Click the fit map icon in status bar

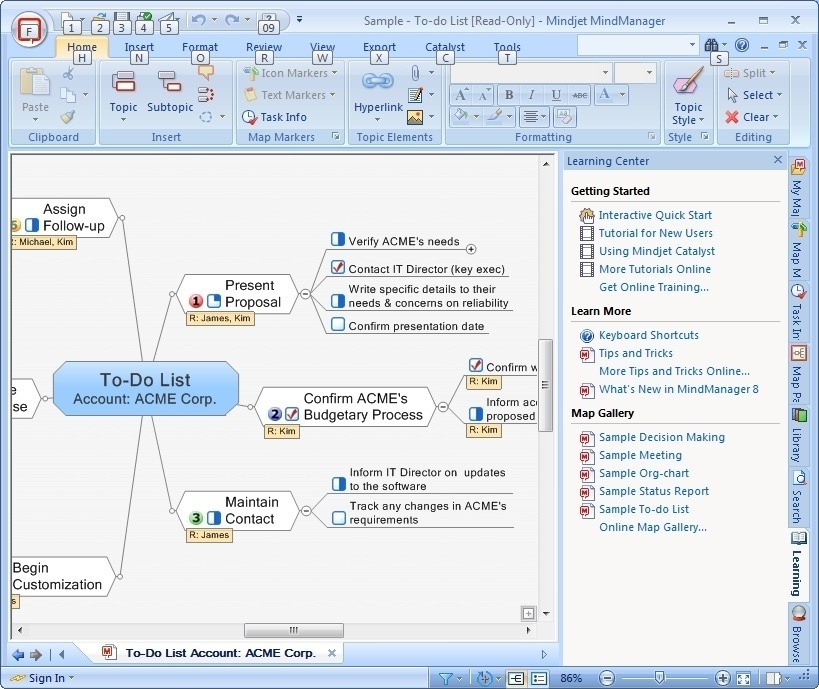743,679
